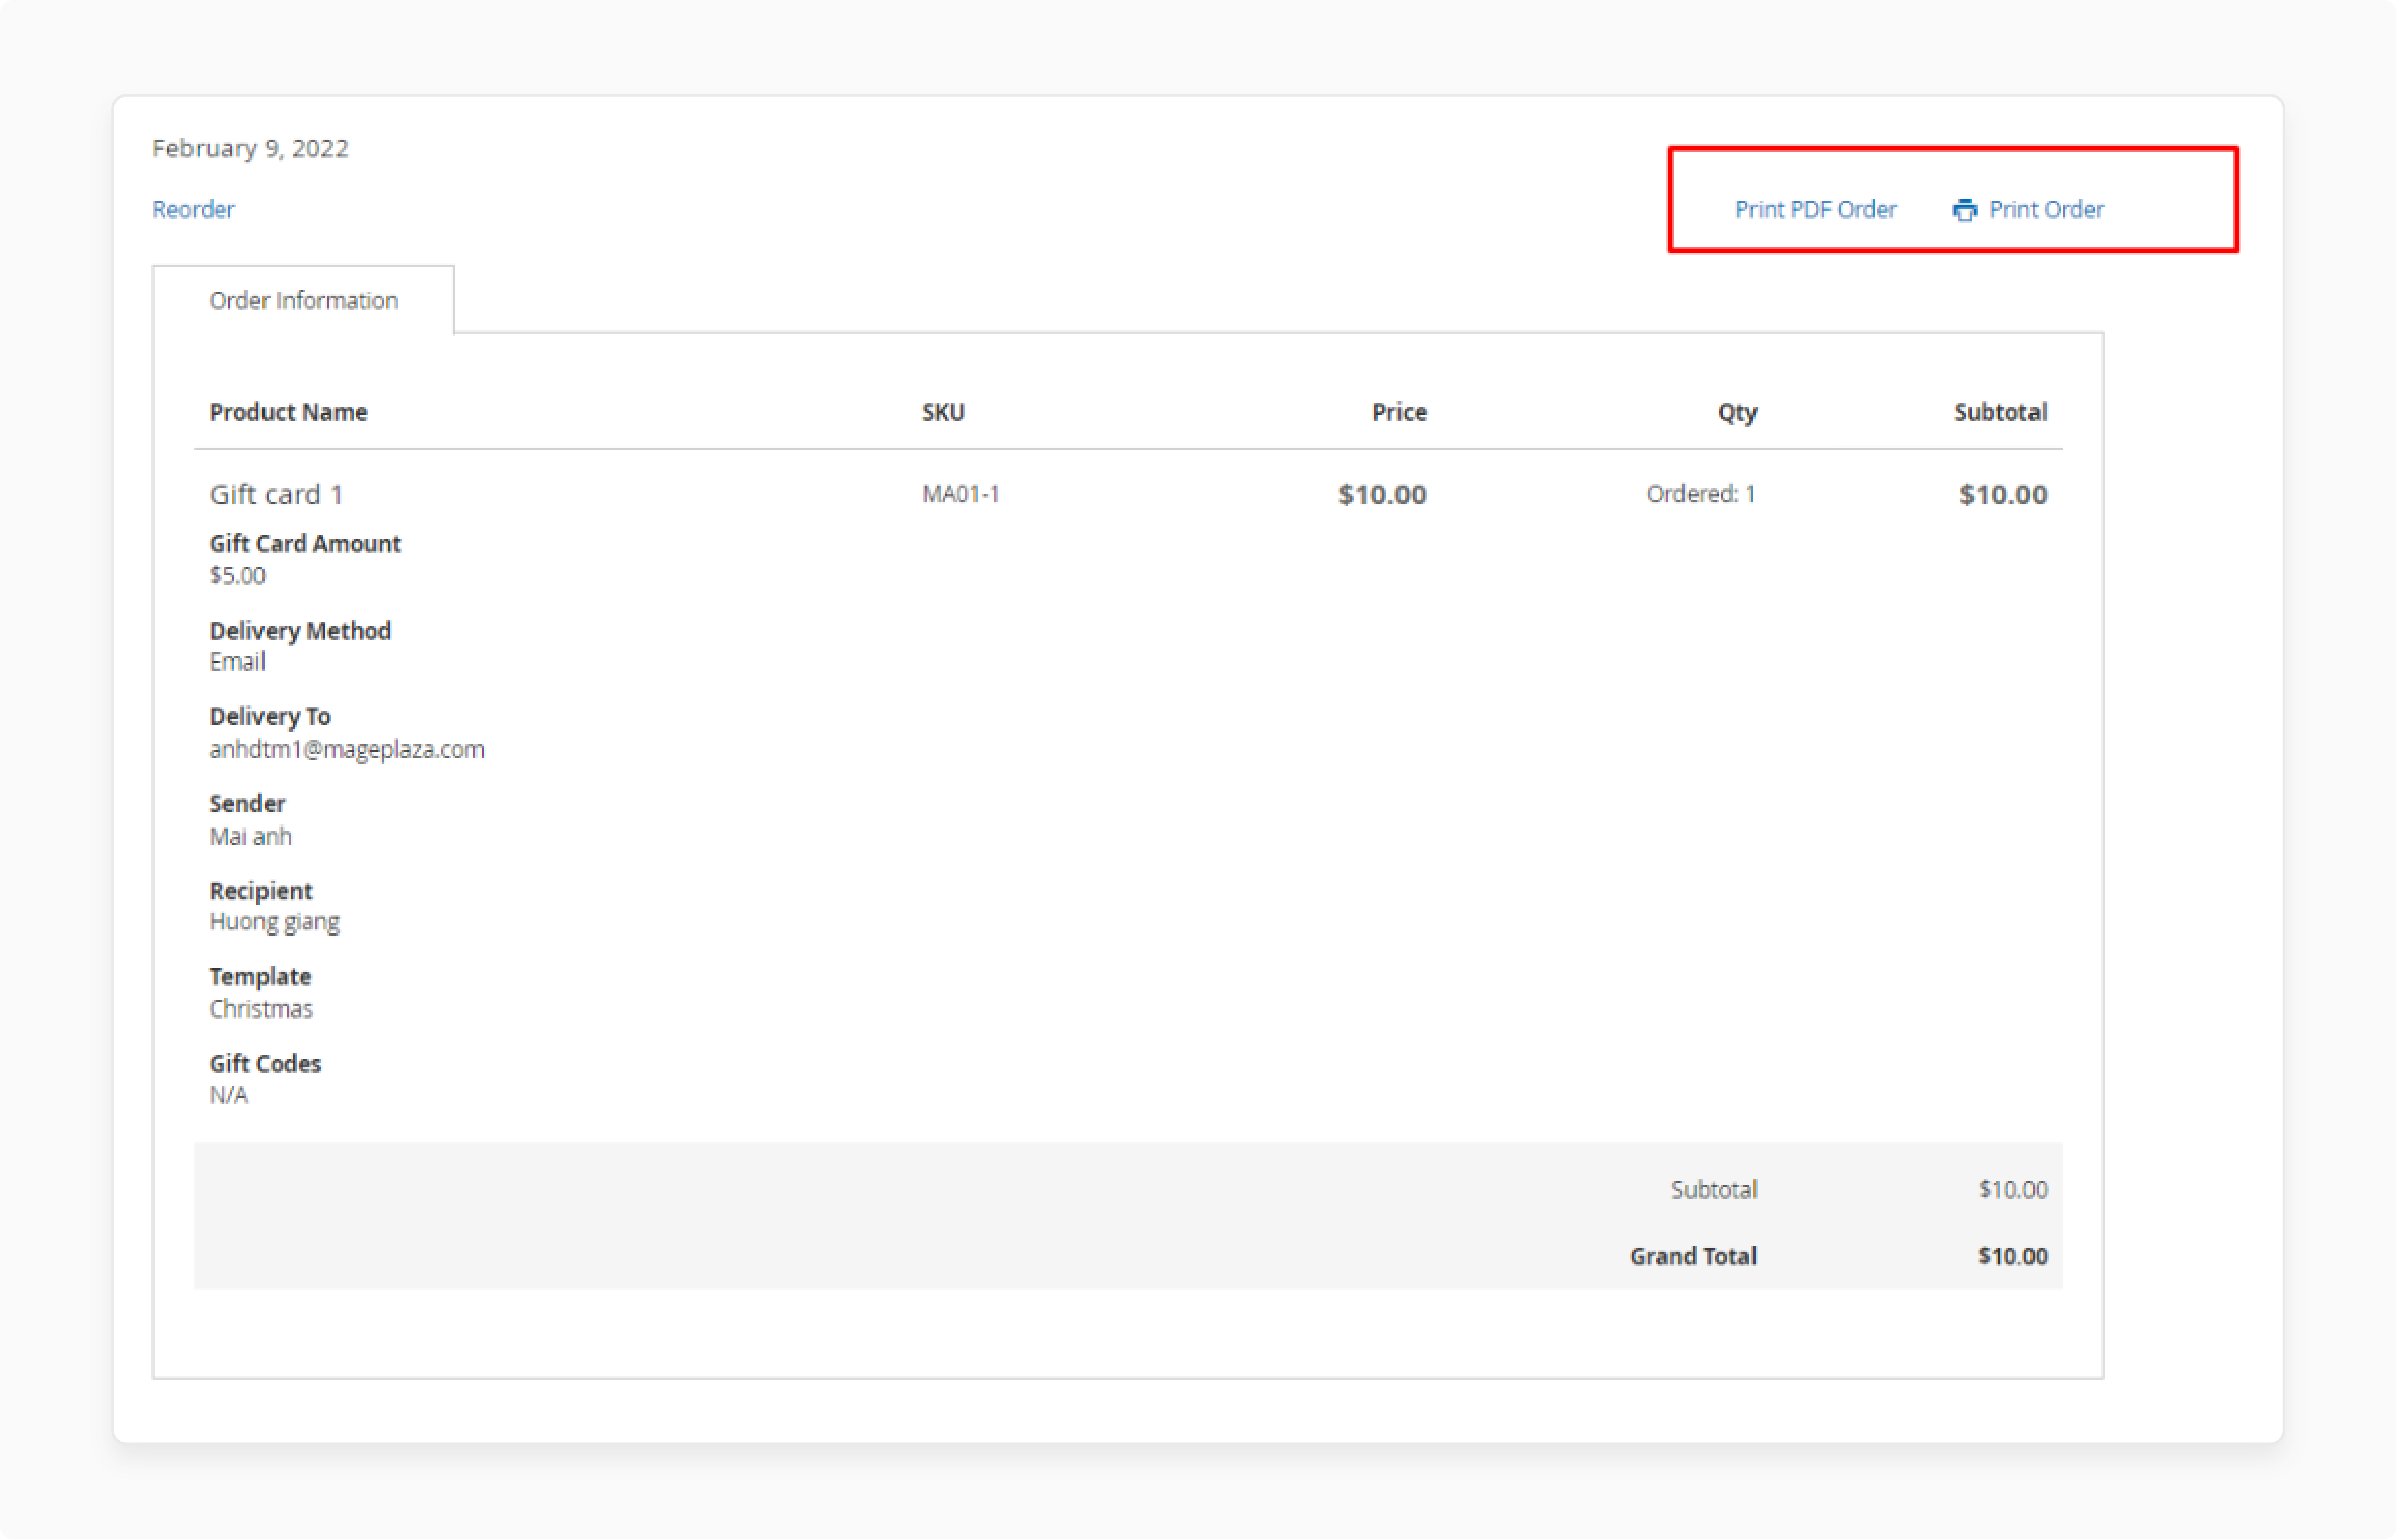Click the Delivery Method label
2397x1540 pixels.
click(300, 631)
